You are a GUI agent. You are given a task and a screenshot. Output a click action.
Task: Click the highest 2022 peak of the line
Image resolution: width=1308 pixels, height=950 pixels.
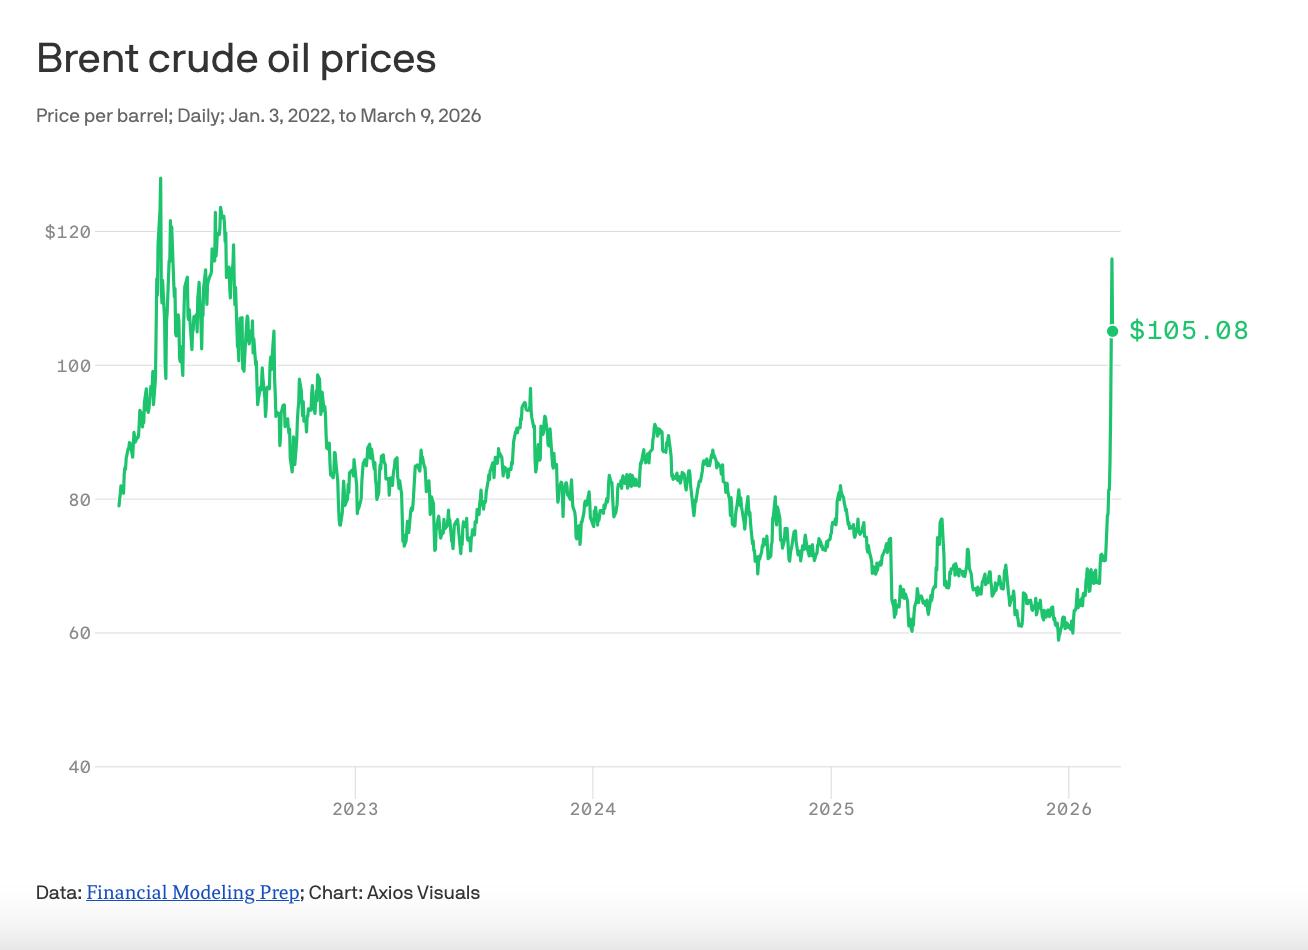coord(160,179)
